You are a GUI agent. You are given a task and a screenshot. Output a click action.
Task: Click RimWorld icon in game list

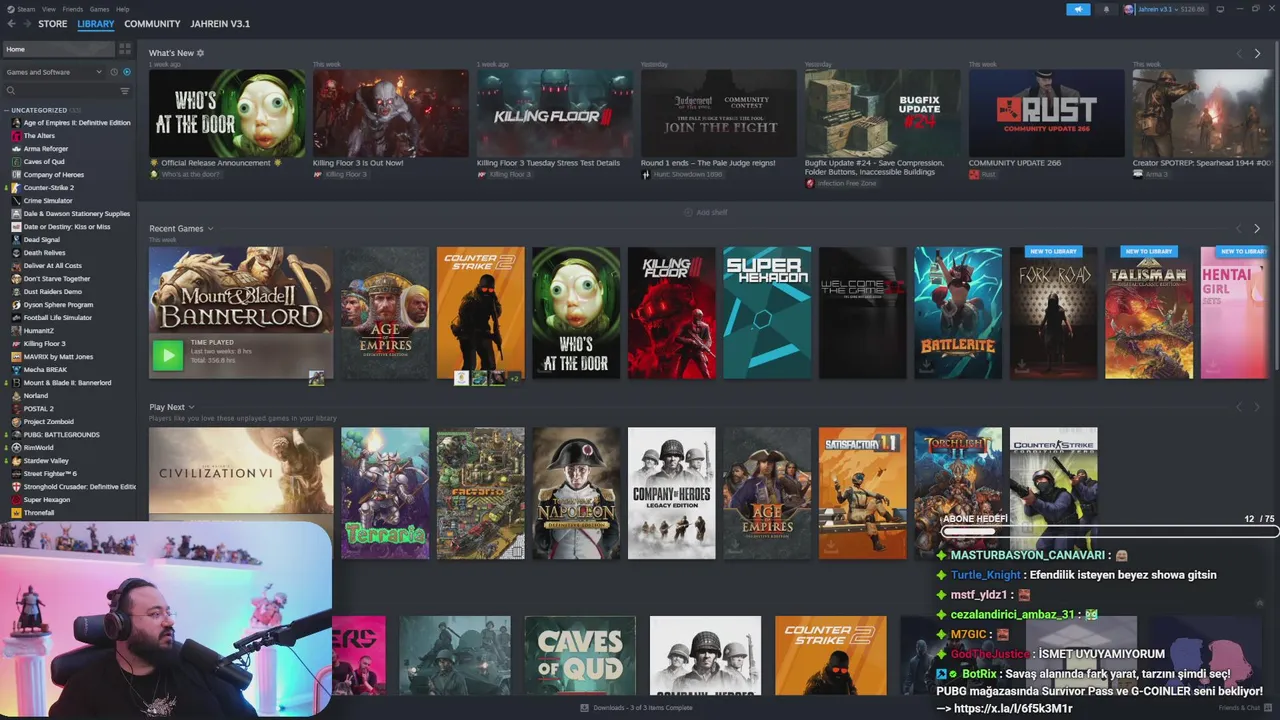coord(16,448)
